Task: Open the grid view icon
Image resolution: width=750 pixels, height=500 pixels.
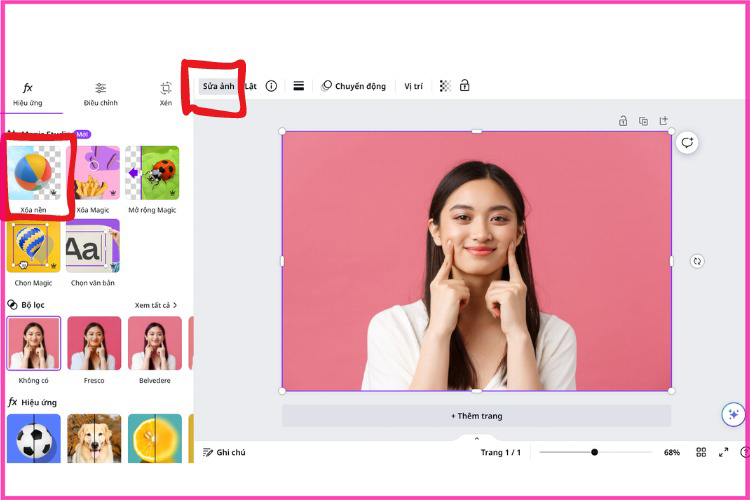Action: 701,452
